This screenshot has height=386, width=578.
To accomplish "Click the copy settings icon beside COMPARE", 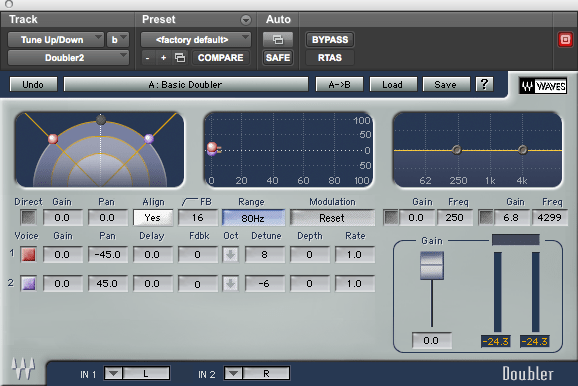I will (x=180, y=58).
